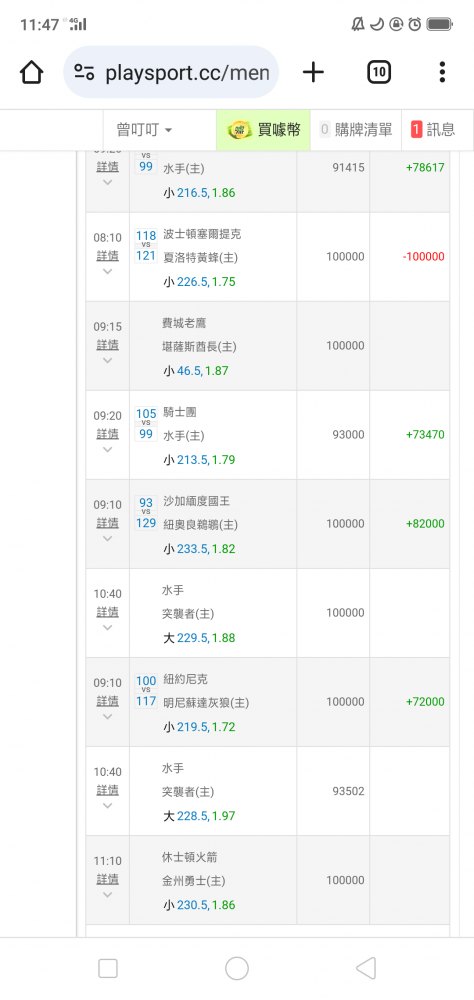Open the 訊息 messages tab
The image size is (474, 1000).
[433, 130]
